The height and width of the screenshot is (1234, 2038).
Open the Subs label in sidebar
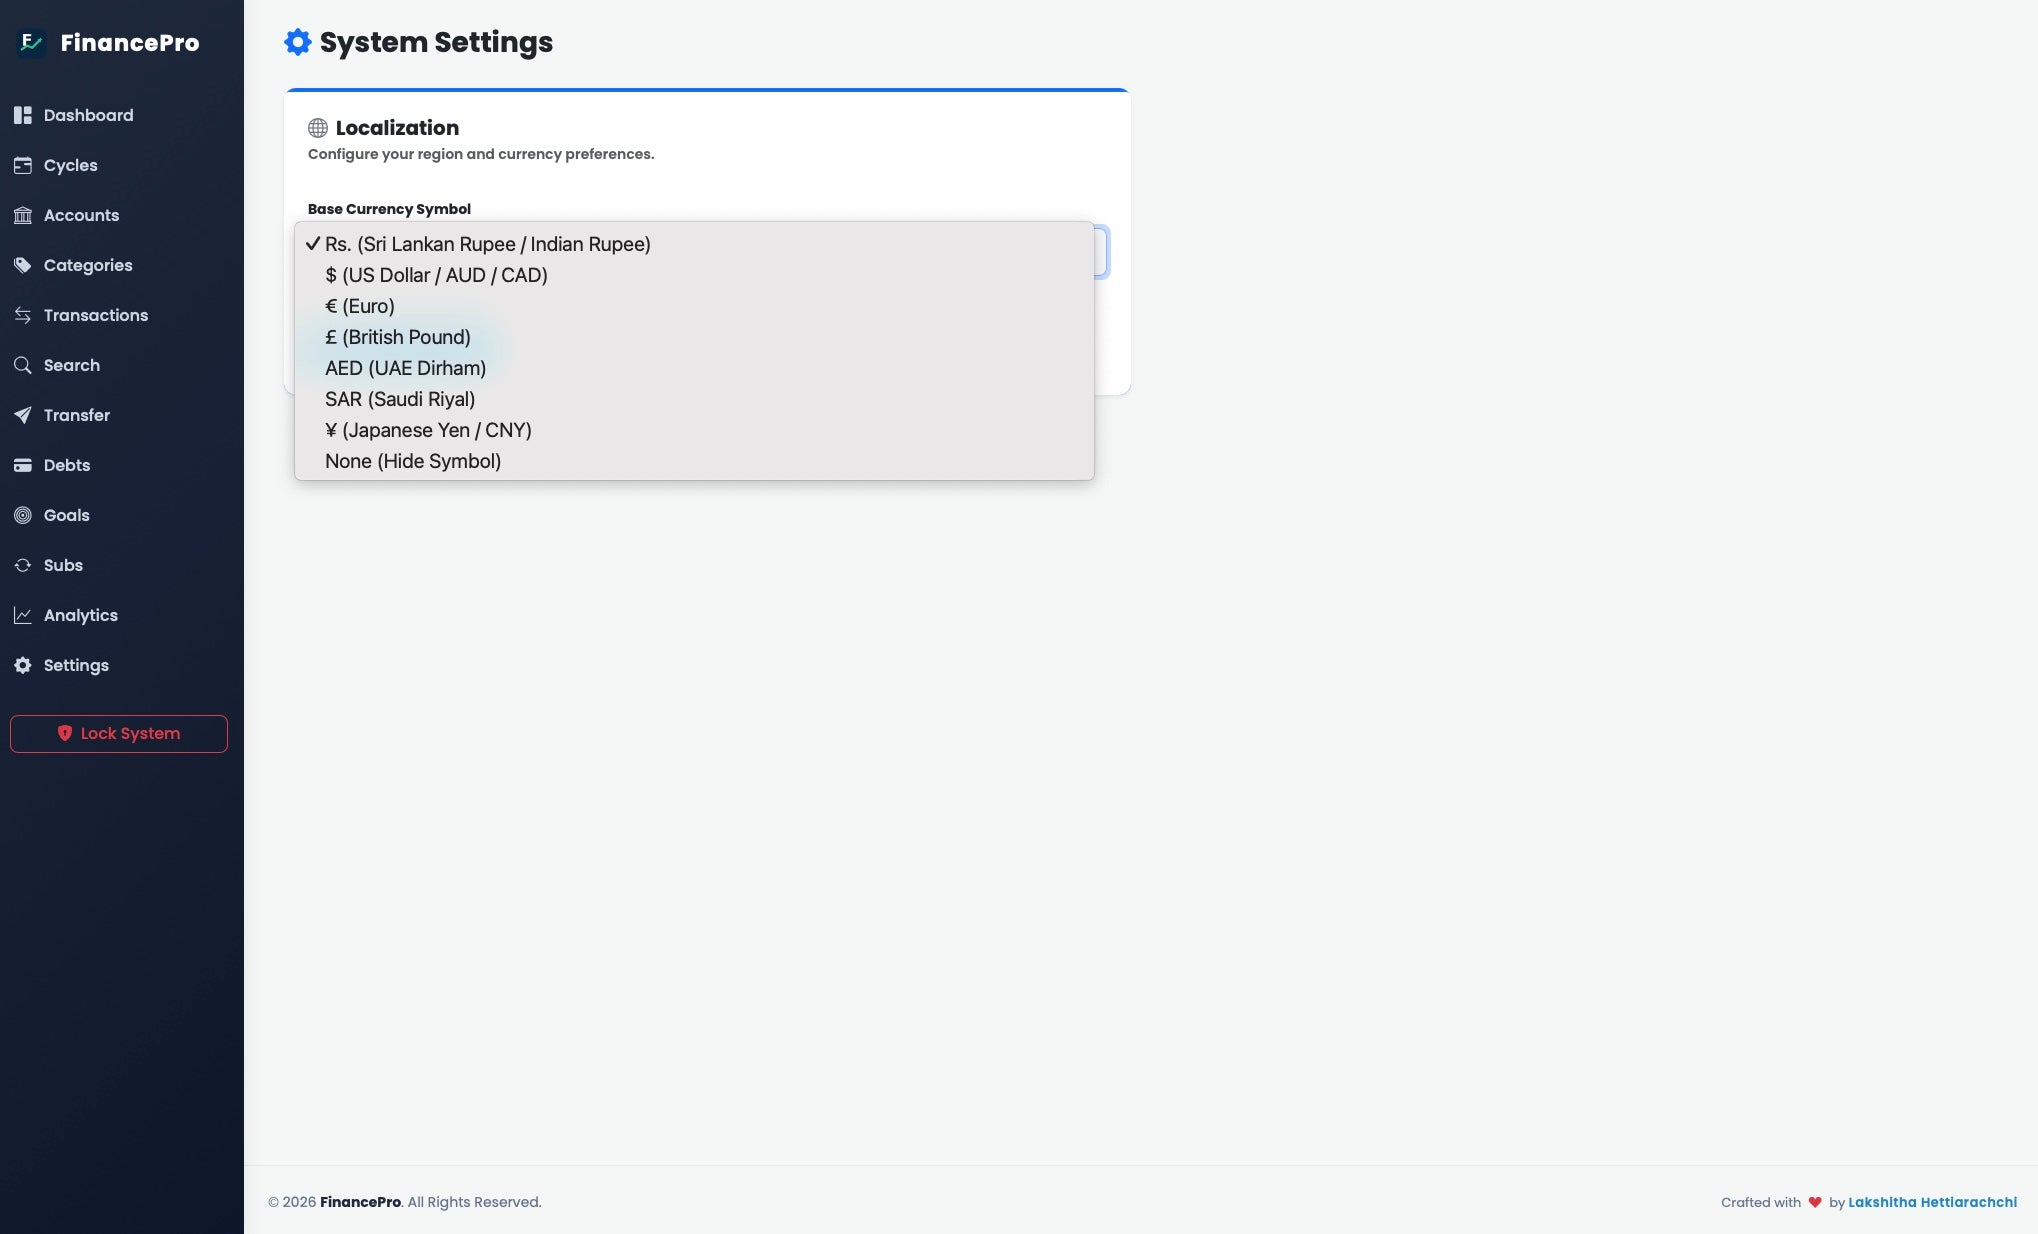63,565
